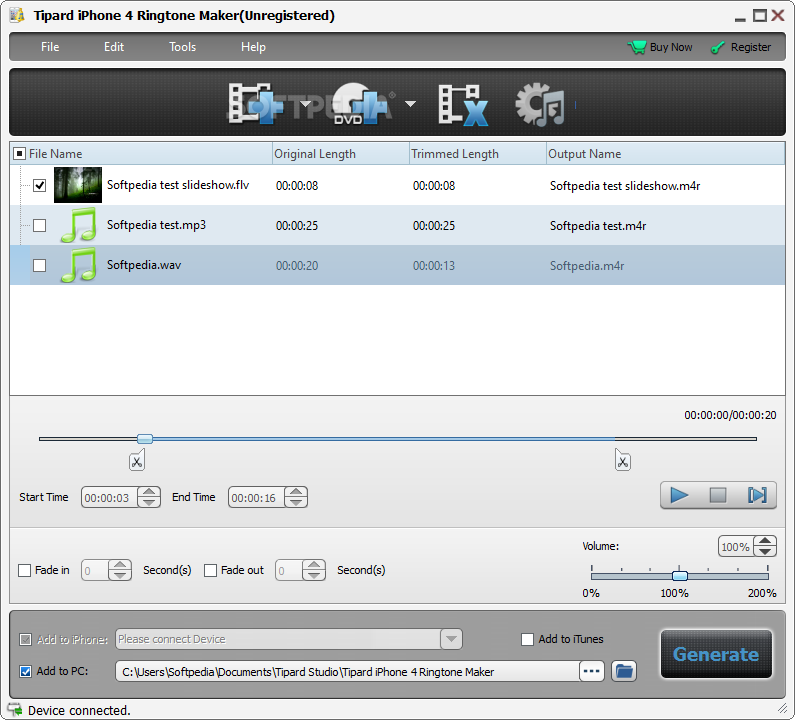
Task: Sort by the Trimmed Length column header
Action: [478, 154]
